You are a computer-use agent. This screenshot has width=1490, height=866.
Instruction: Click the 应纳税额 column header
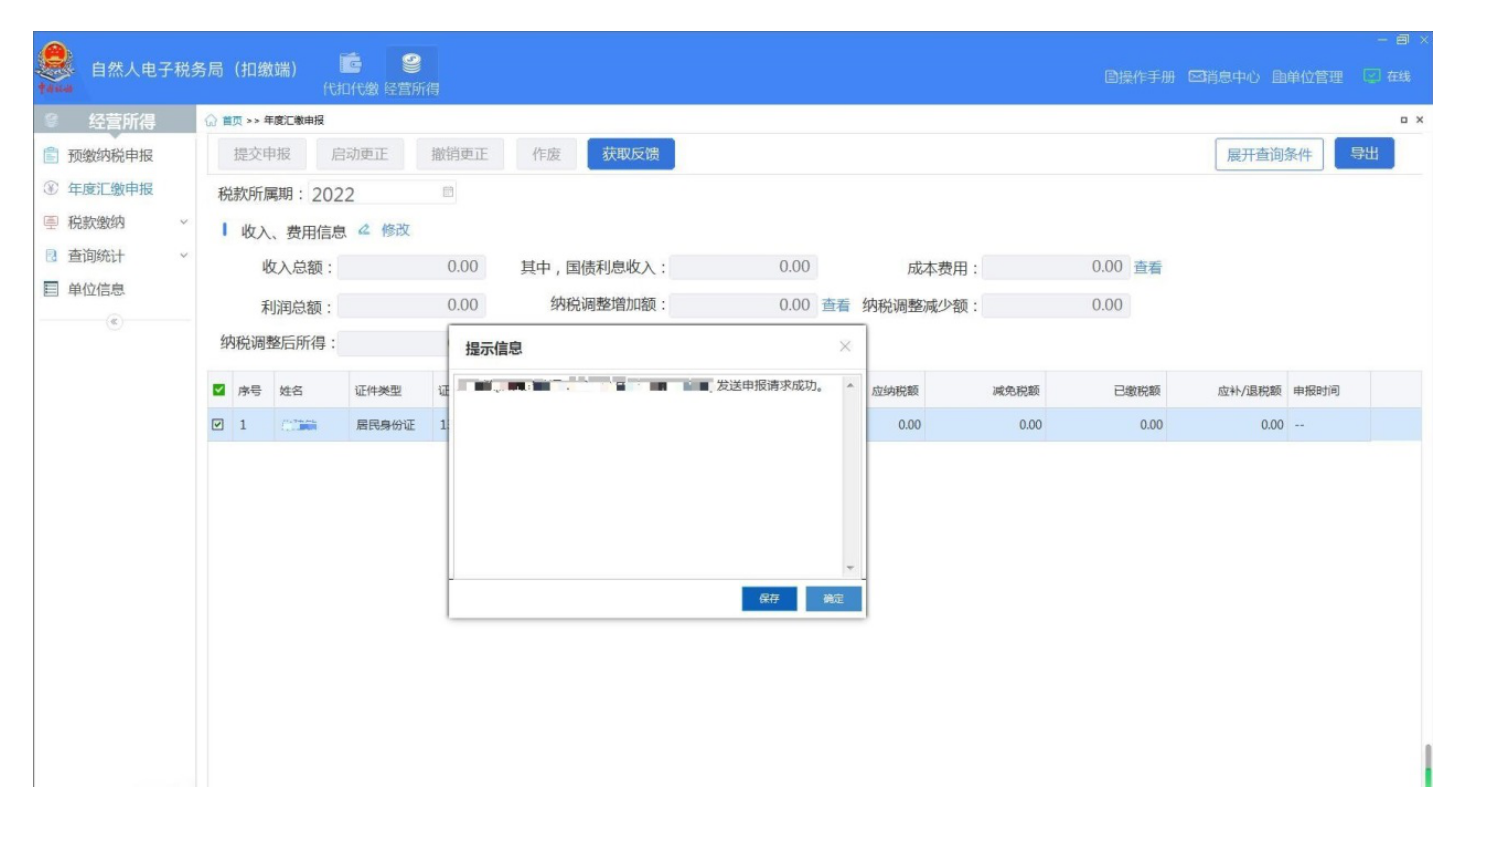point(895,391)
